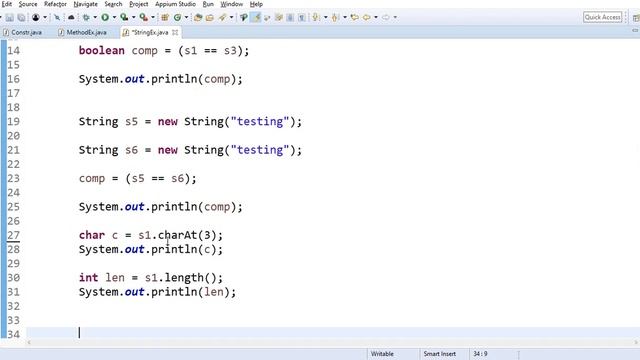The height and width of the screenshot is (360, 640).
Task: Click 'int len = s1.length();' line
Action: (x=151, y=278)
